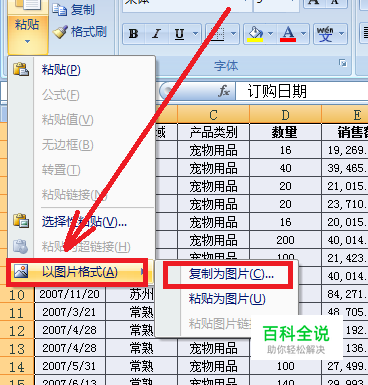Click the picture icon beside 以图片格式

[x=21, y=272]
